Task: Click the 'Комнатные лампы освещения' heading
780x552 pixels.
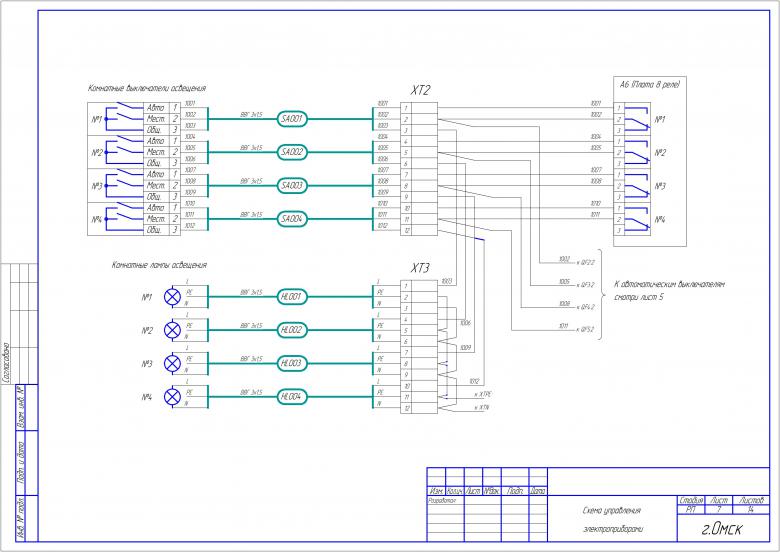Action: [159, 265]
